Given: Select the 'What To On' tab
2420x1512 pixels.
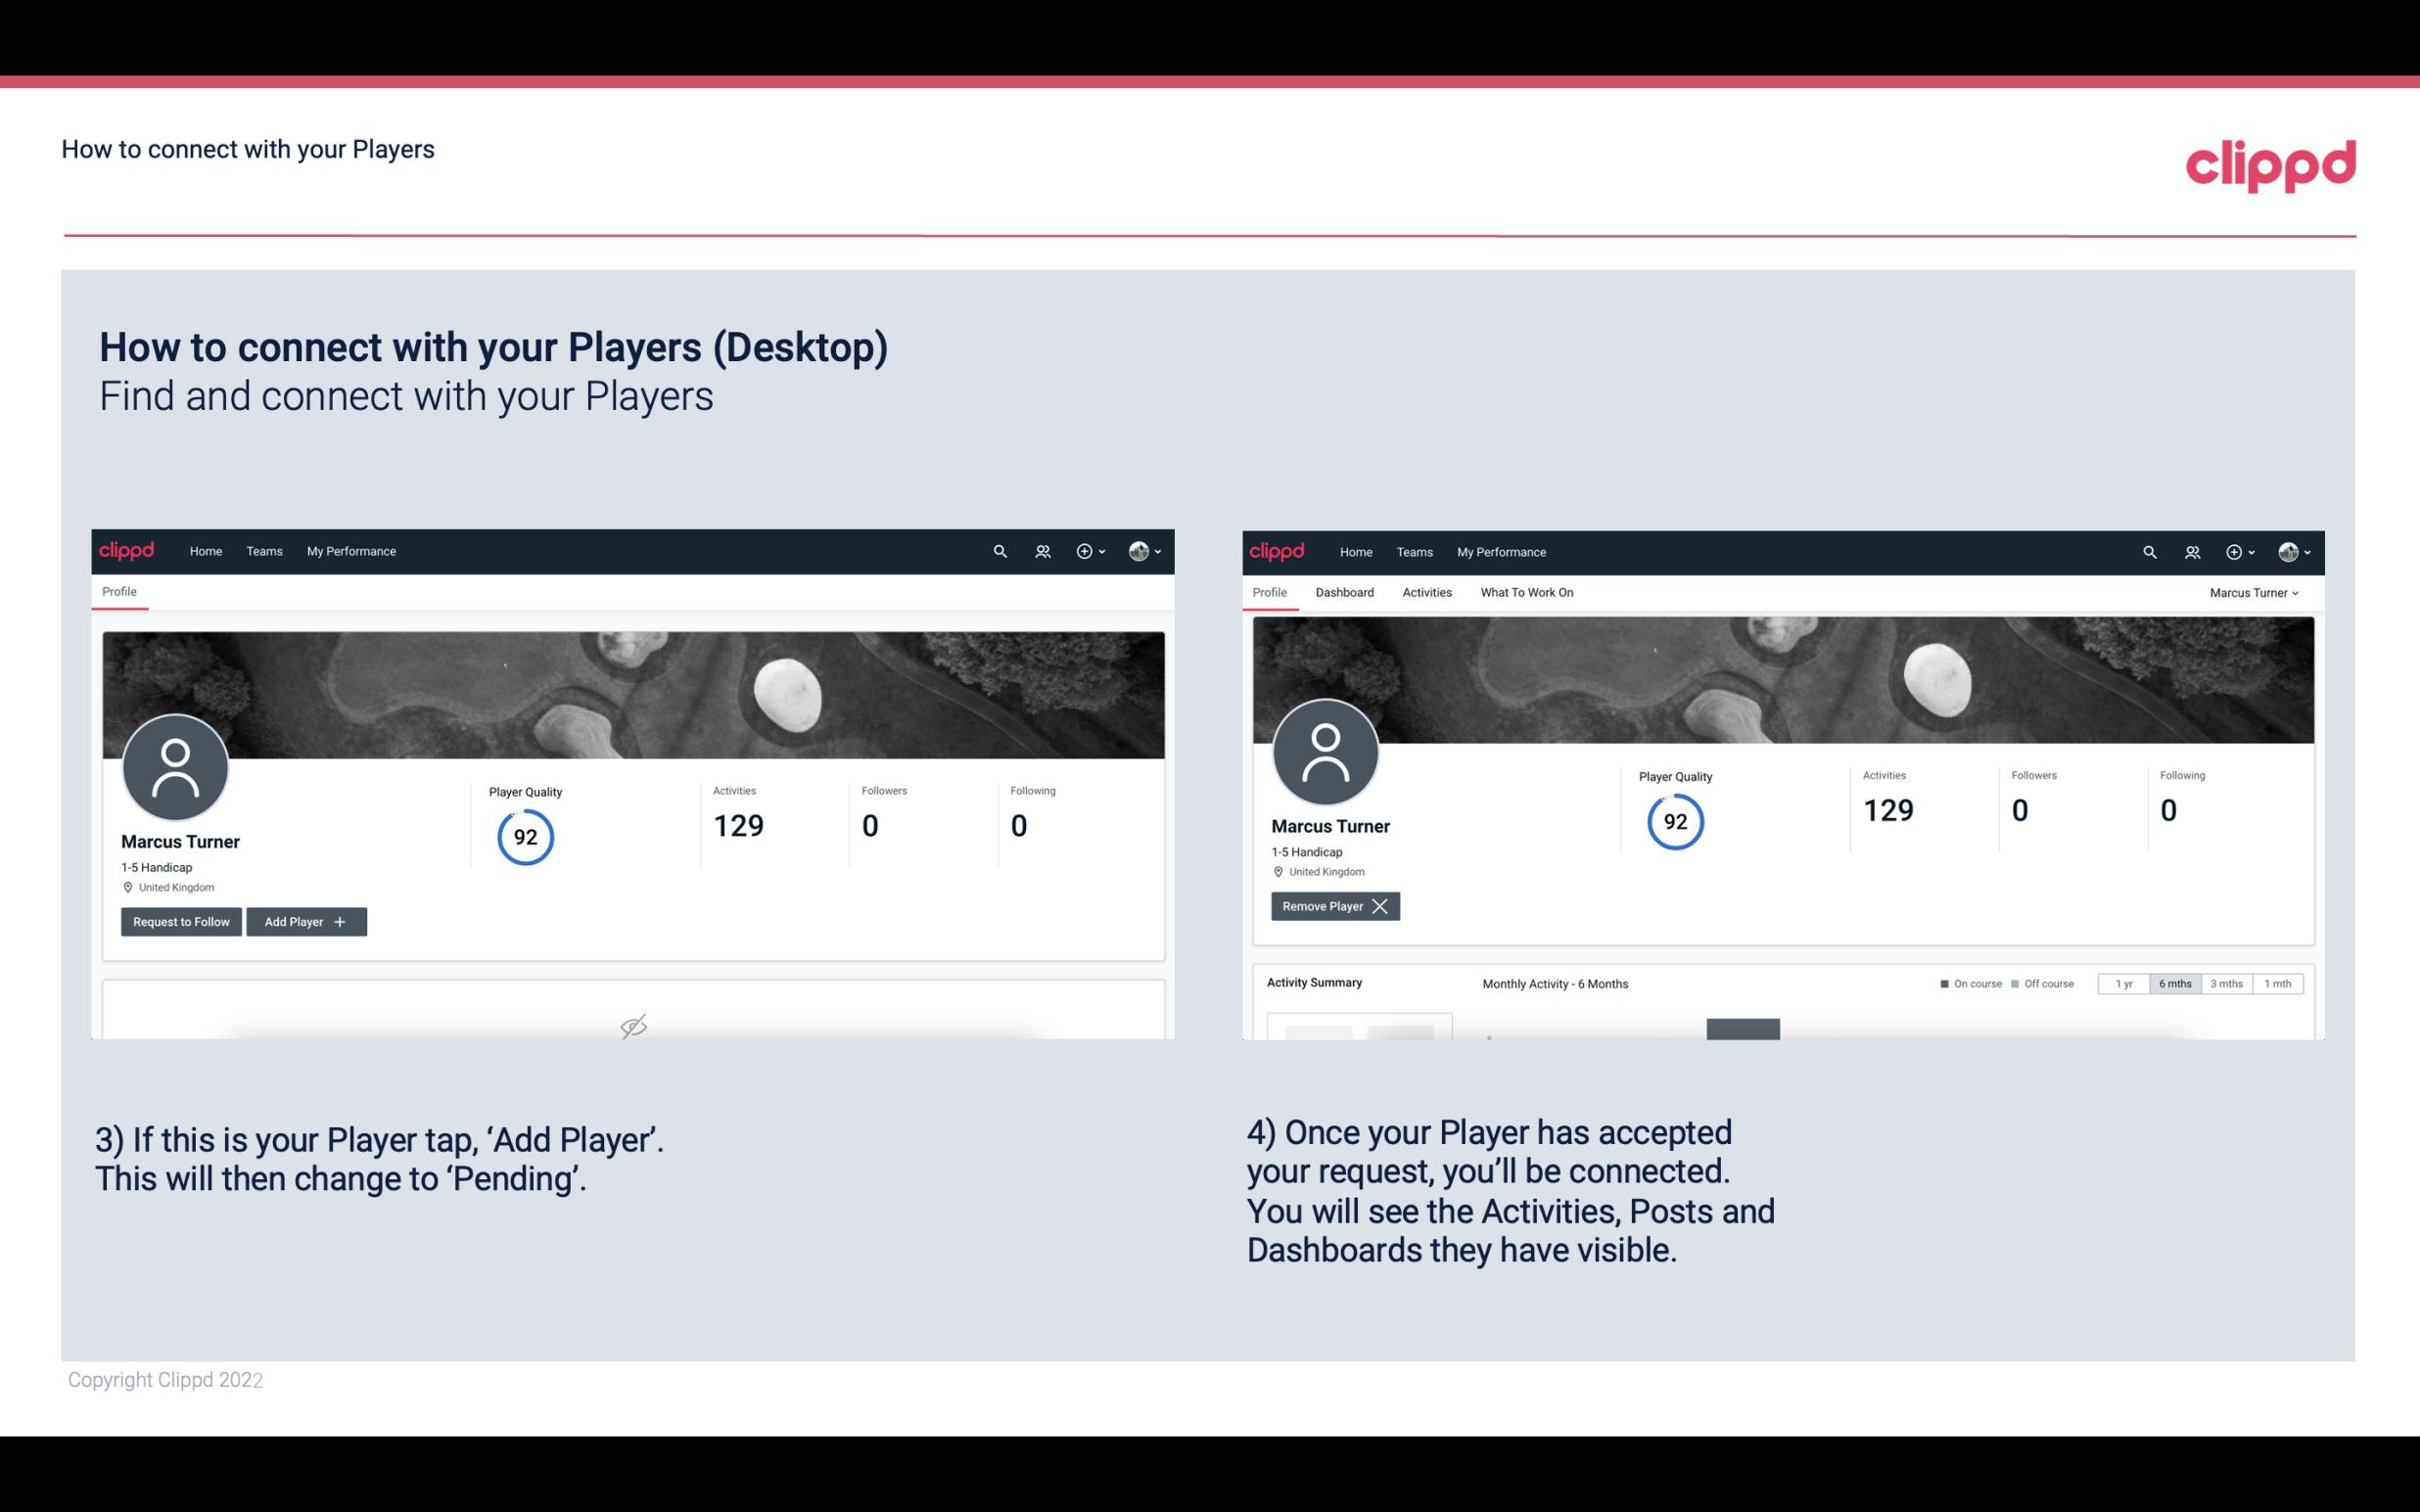Looking at the screenshot, I should [x=1526, y=590].
